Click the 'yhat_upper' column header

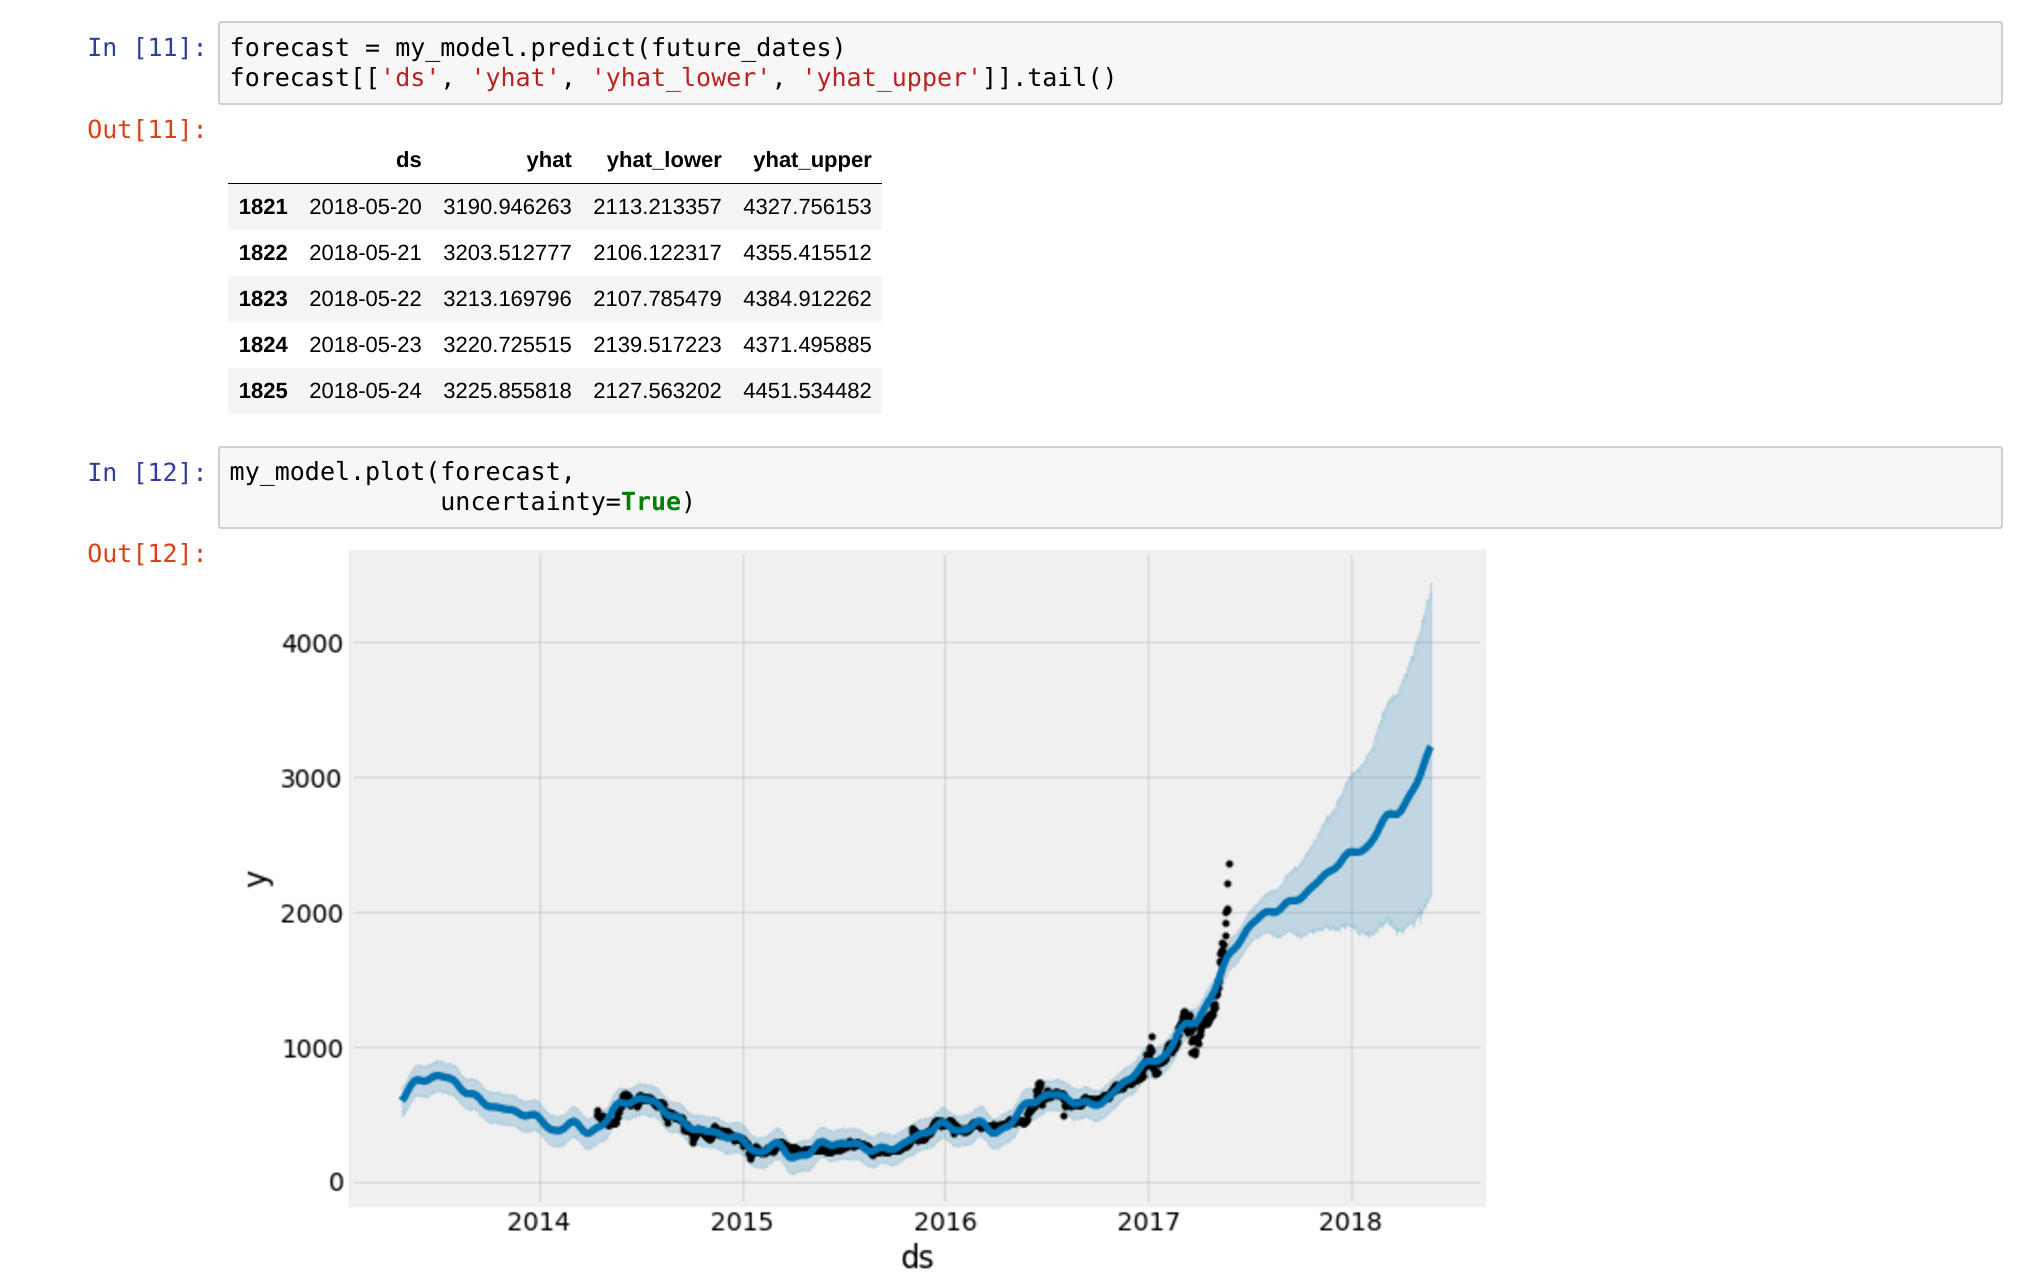point(812,160)
